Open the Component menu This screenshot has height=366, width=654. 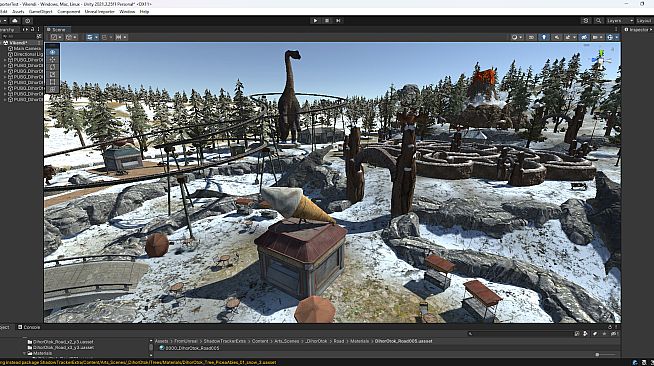click(68, 12)
